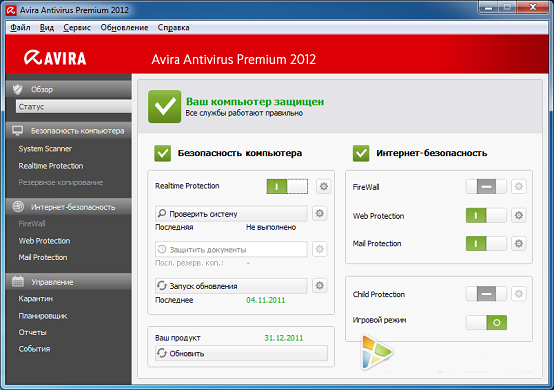Click the Avira logo in red banner

pyautogui.click(x=55, y=58)
